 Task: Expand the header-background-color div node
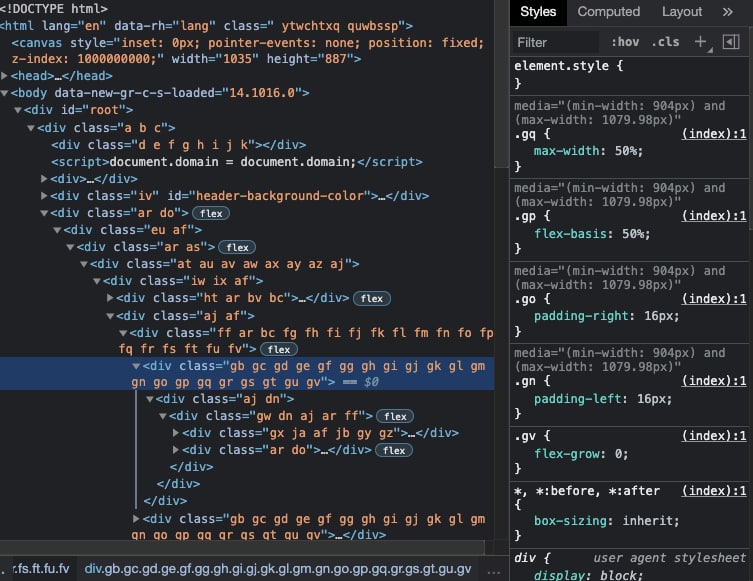click(44, 196)
